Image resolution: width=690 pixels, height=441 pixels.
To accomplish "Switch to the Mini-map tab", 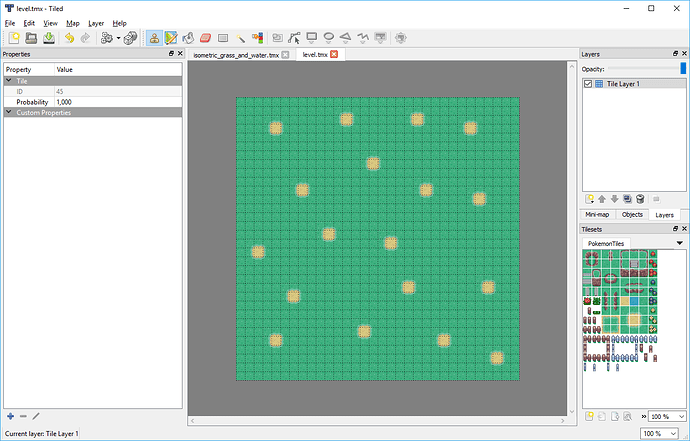I will point(597,215).
